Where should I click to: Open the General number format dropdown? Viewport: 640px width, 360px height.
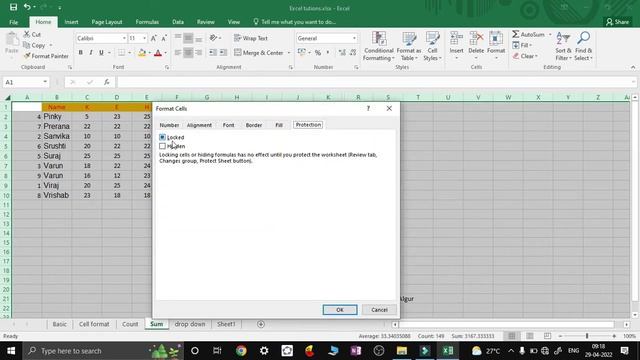click(x=354, y=38)
